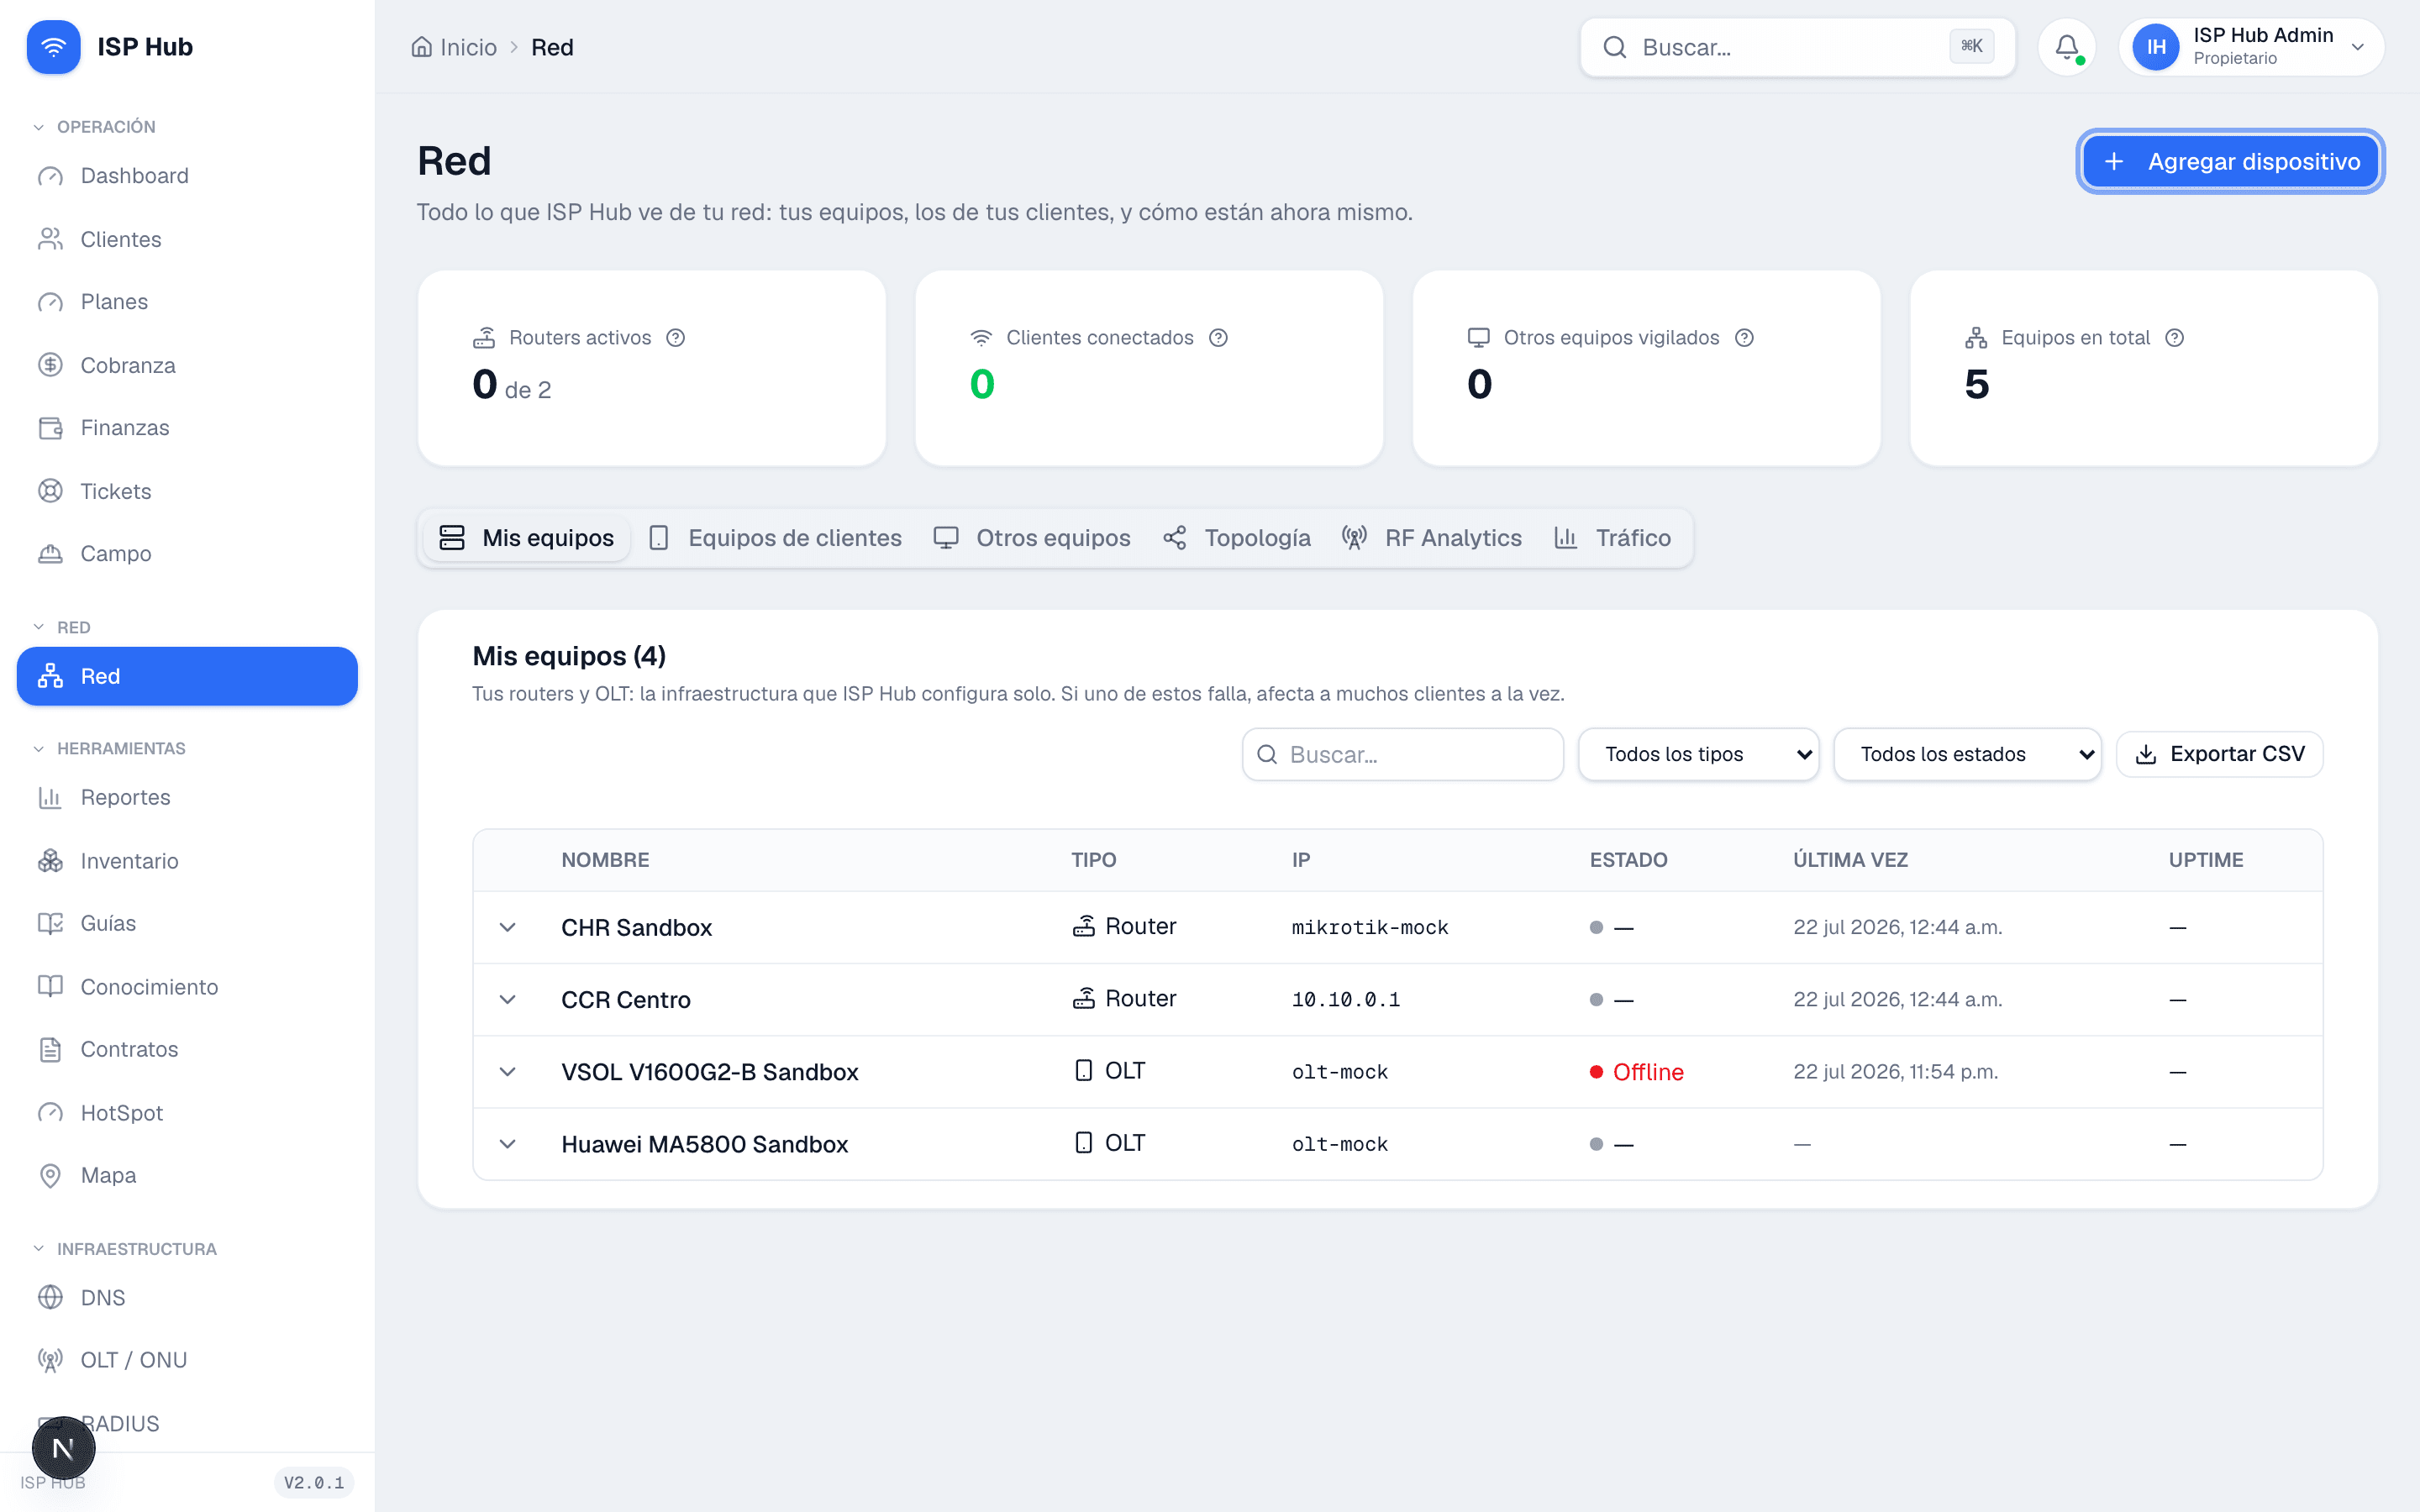Image resolution: width=2420 pixels, height=1512 pixels.
Task: Click the mikrotik-mock IP text
Action: pyautogui.click(x=1370, y=927)
